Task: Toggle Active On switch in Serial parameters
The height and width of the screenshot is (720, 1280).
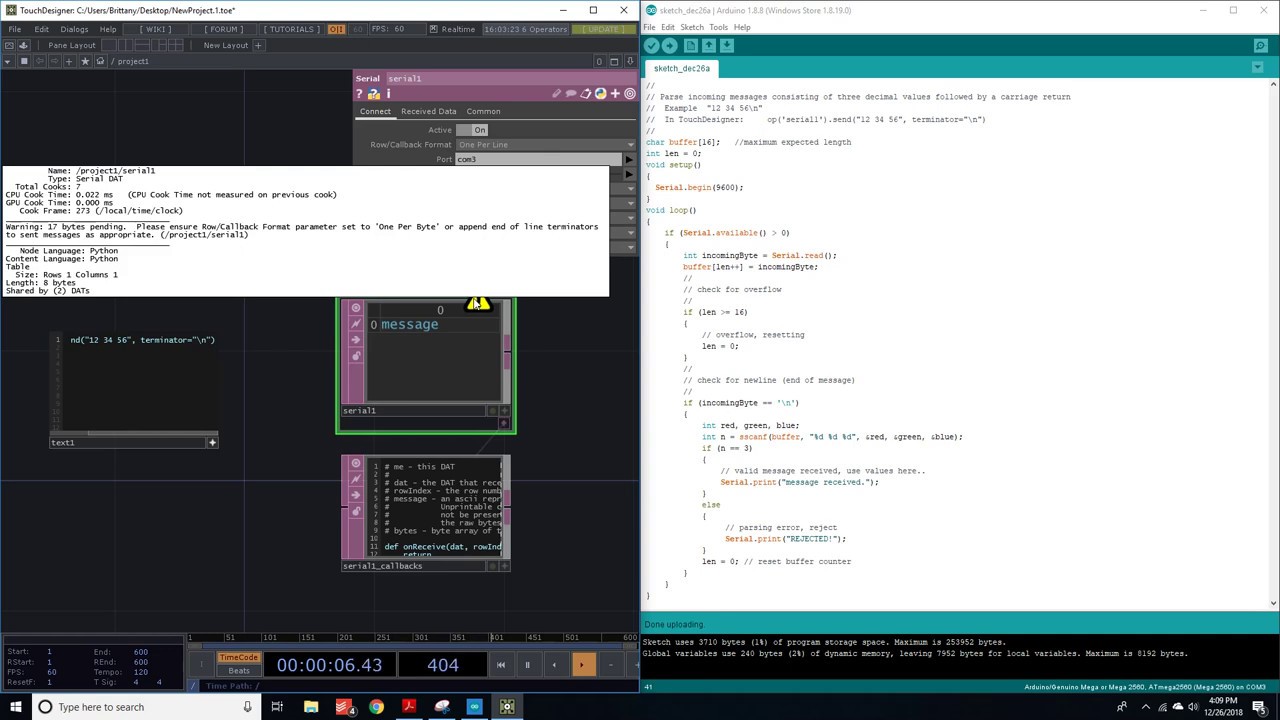Action: click(471, 130)
